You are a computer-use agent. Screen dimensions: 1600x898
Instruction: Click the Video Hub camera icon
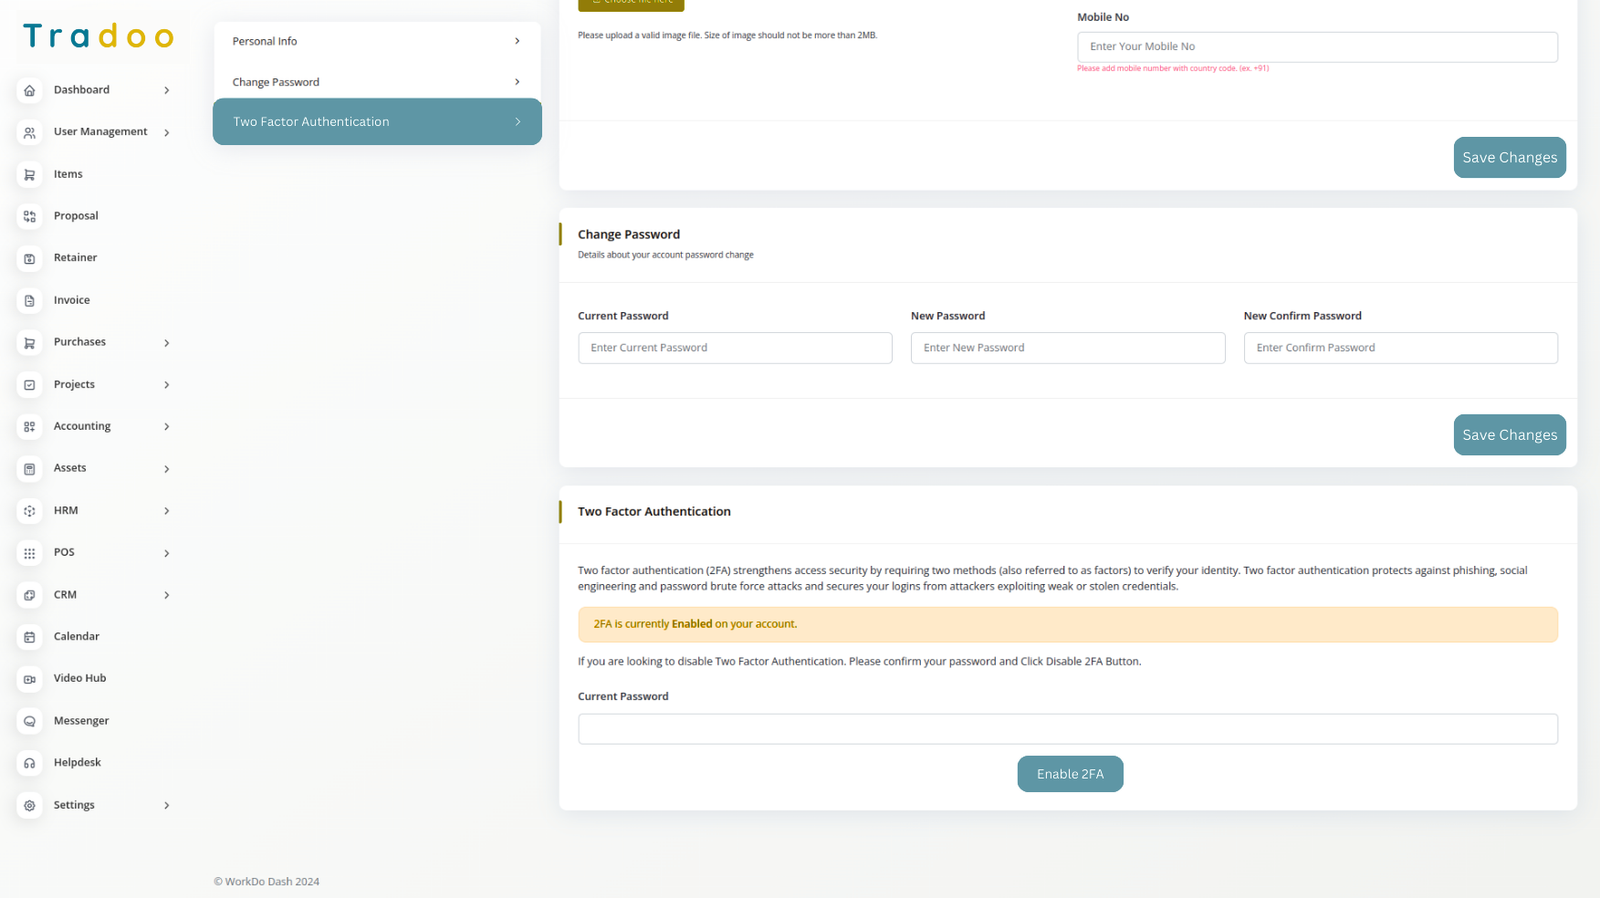click(x=30, y=679)
